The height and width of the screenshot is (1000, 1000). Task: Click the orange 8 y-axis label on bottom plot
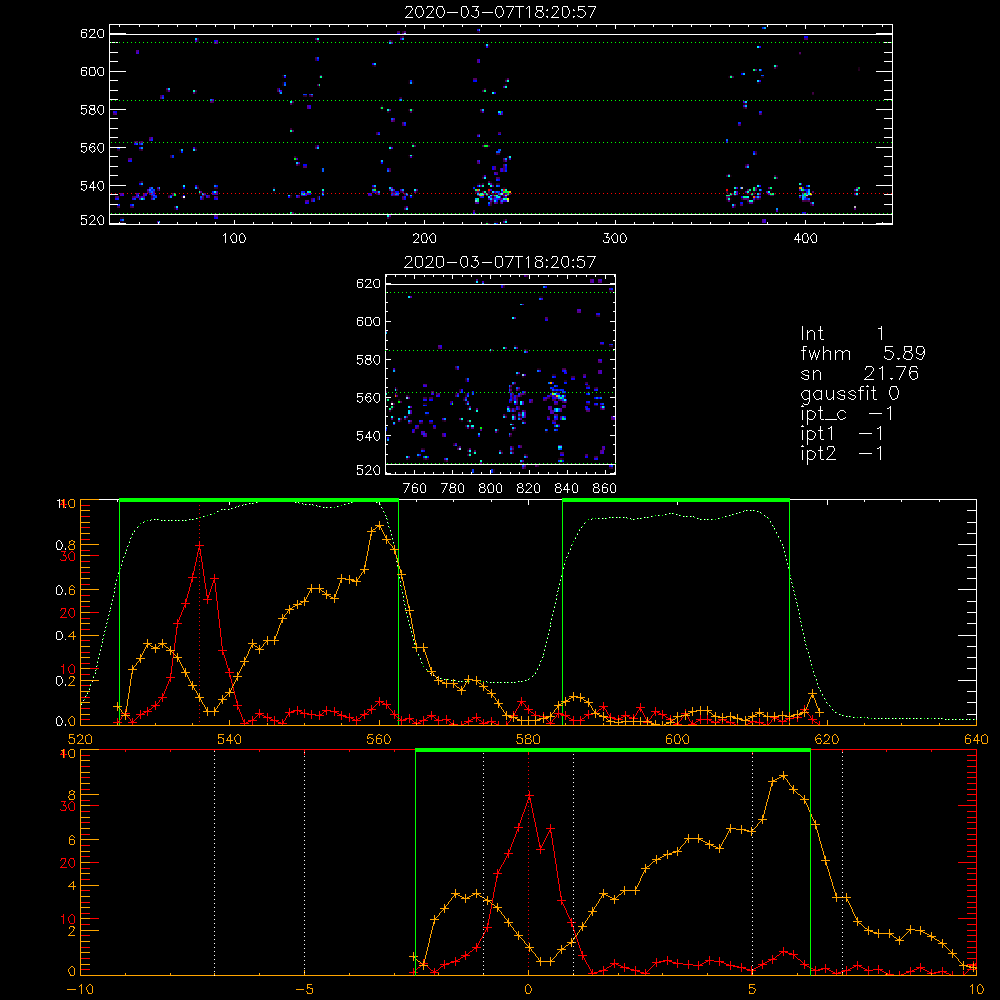tap(71, 795)
